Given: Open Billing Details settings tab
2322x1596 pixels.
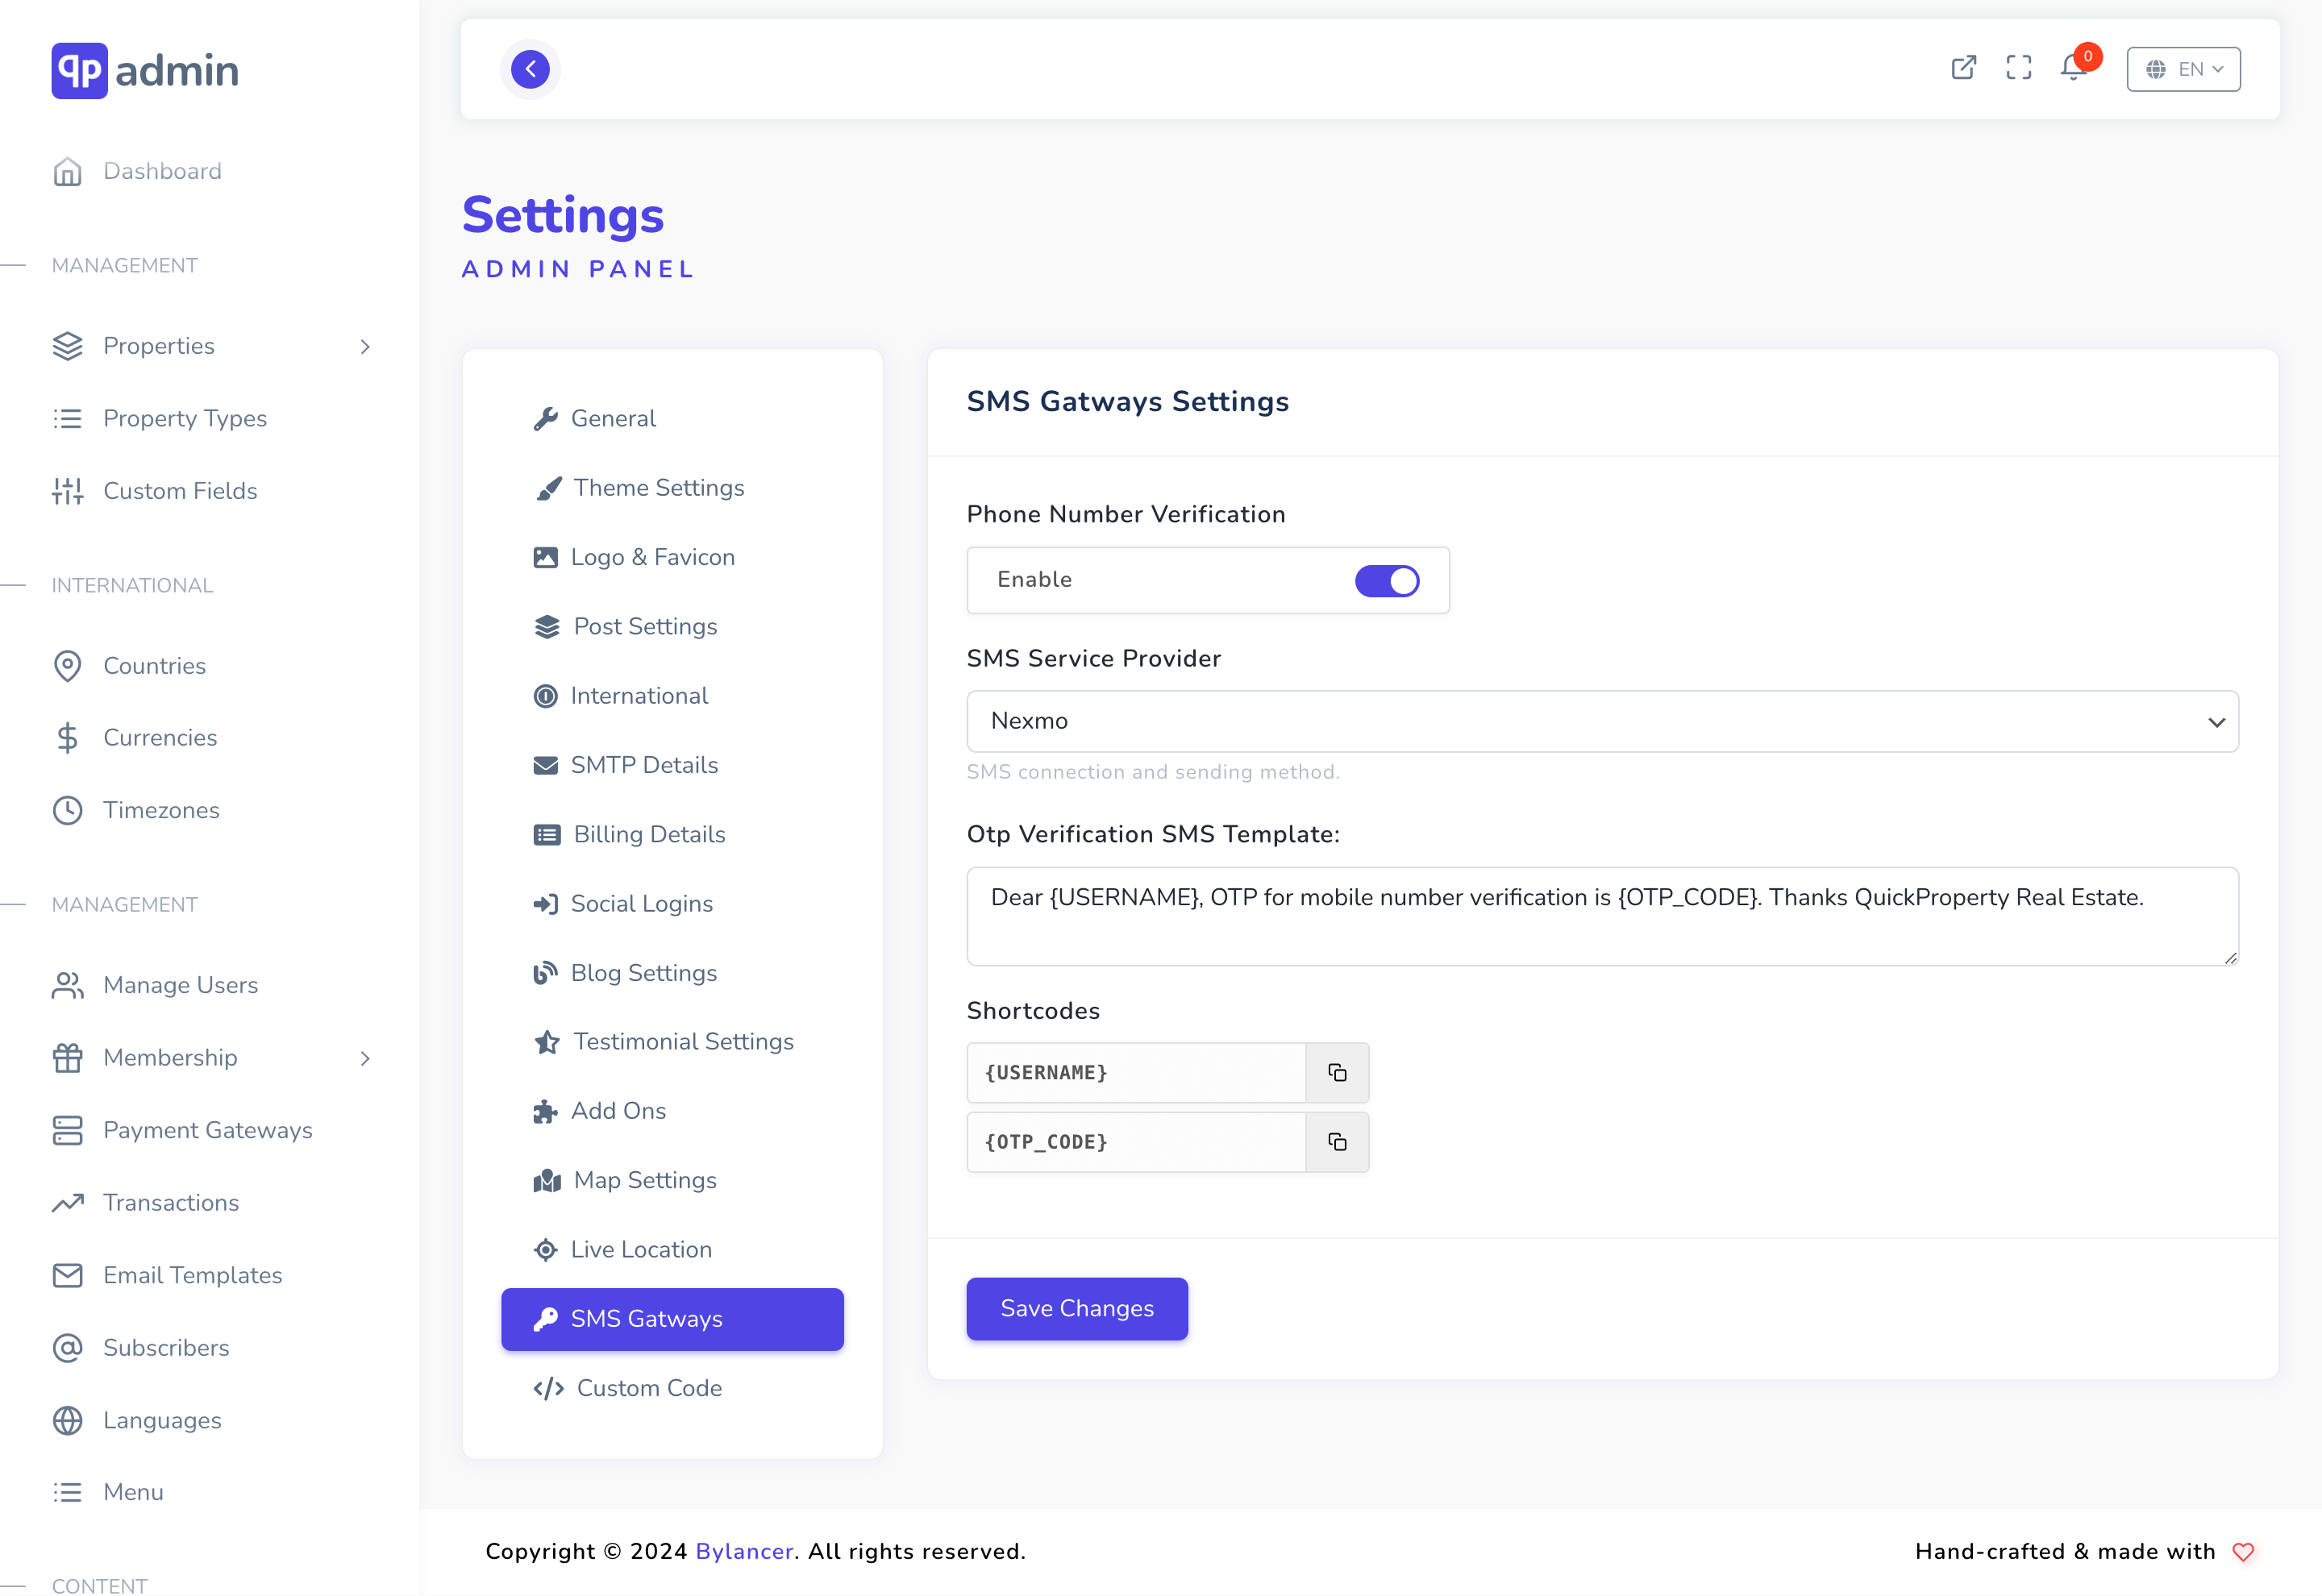Looking at the screenshot, I should tap(672, 834).
